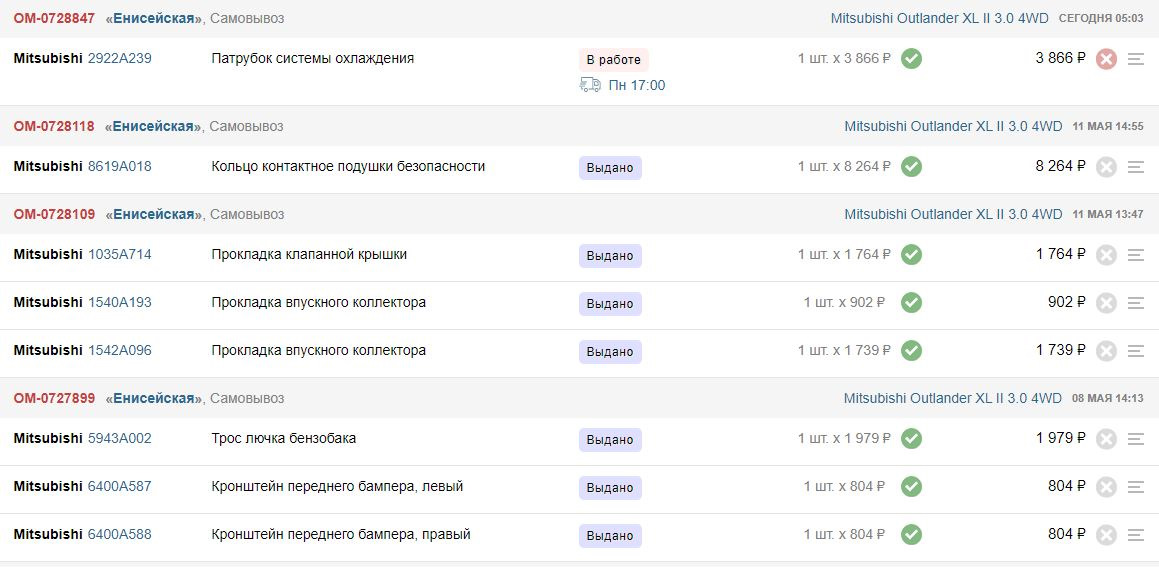
Task: Click green checkmark for 5943A002 row
Action: pos(911,439)
